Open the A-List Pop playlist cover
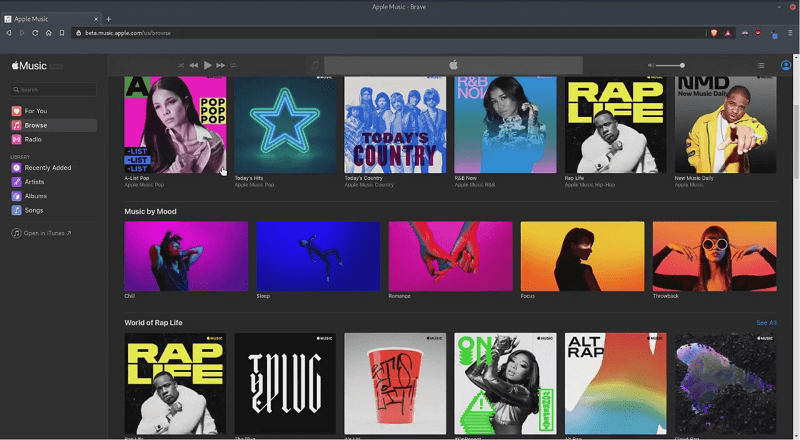The height and width of the screenshot is (440, 800). [175, 125]
